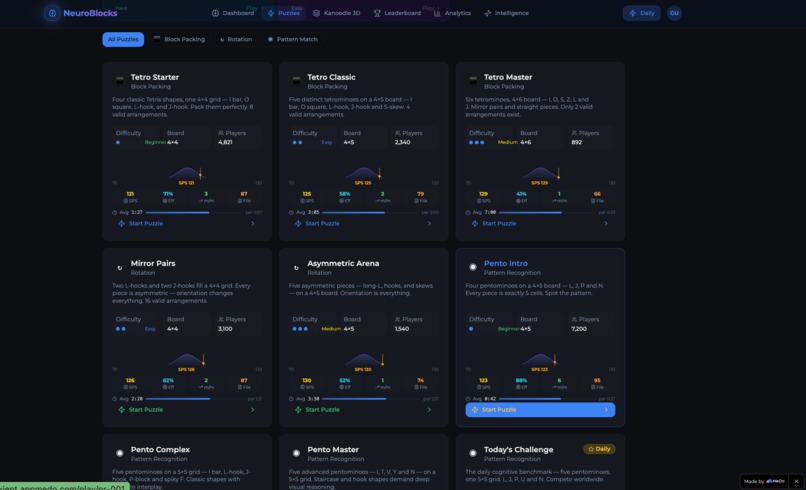Click chevron arrow on Tetro Classic card

pos(429,224)
